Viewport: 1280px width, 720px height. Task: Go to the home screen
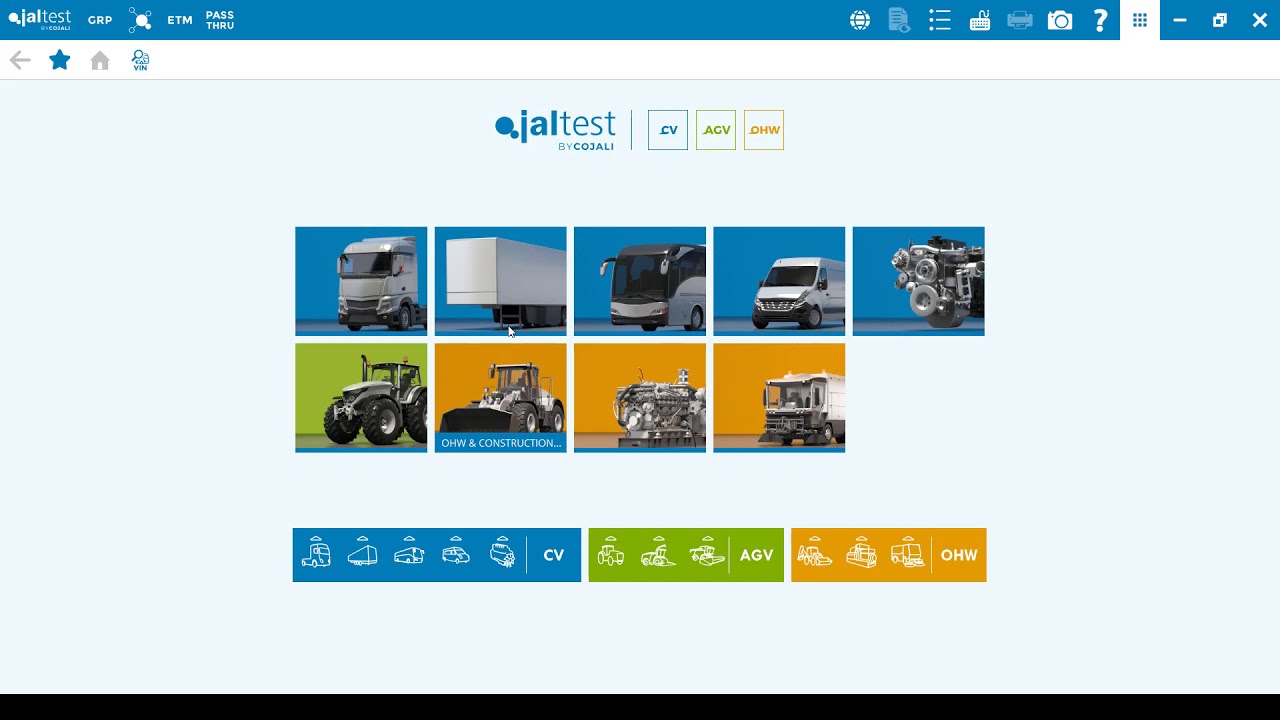(x=100, y=61)
